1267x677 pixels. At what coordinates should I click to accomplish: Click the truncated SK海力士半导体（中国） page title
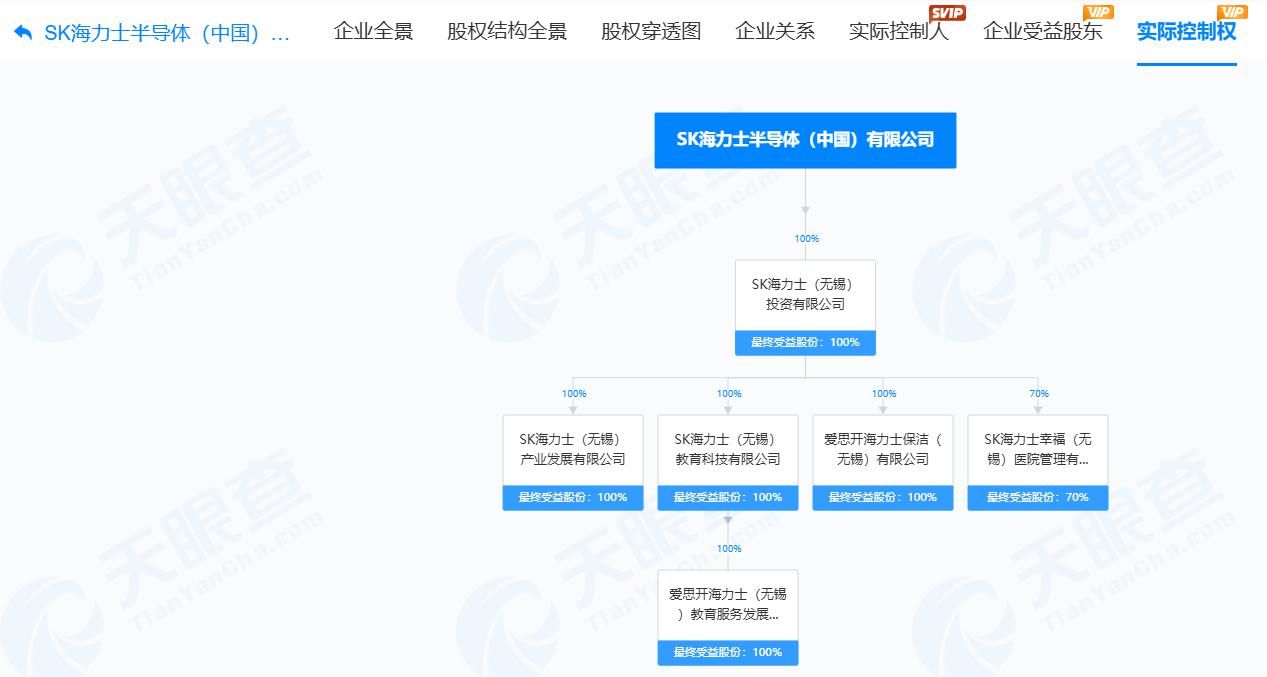(167, 32)
